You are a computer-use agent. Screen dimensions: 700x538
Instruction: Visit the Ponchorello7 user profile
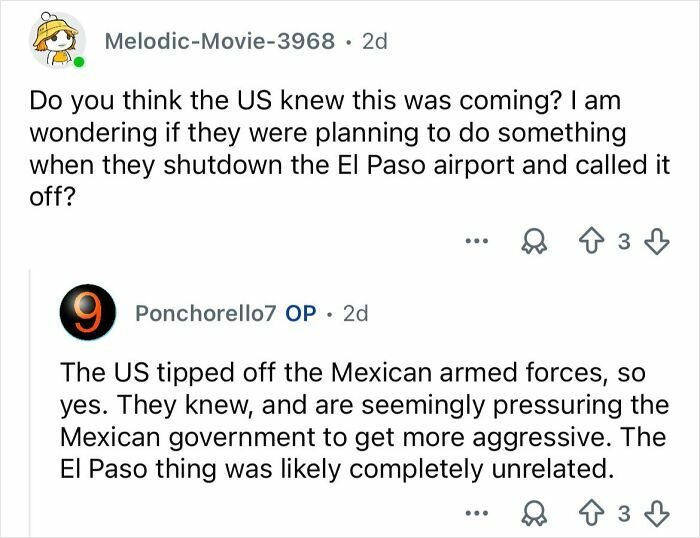tap(207, 313)
